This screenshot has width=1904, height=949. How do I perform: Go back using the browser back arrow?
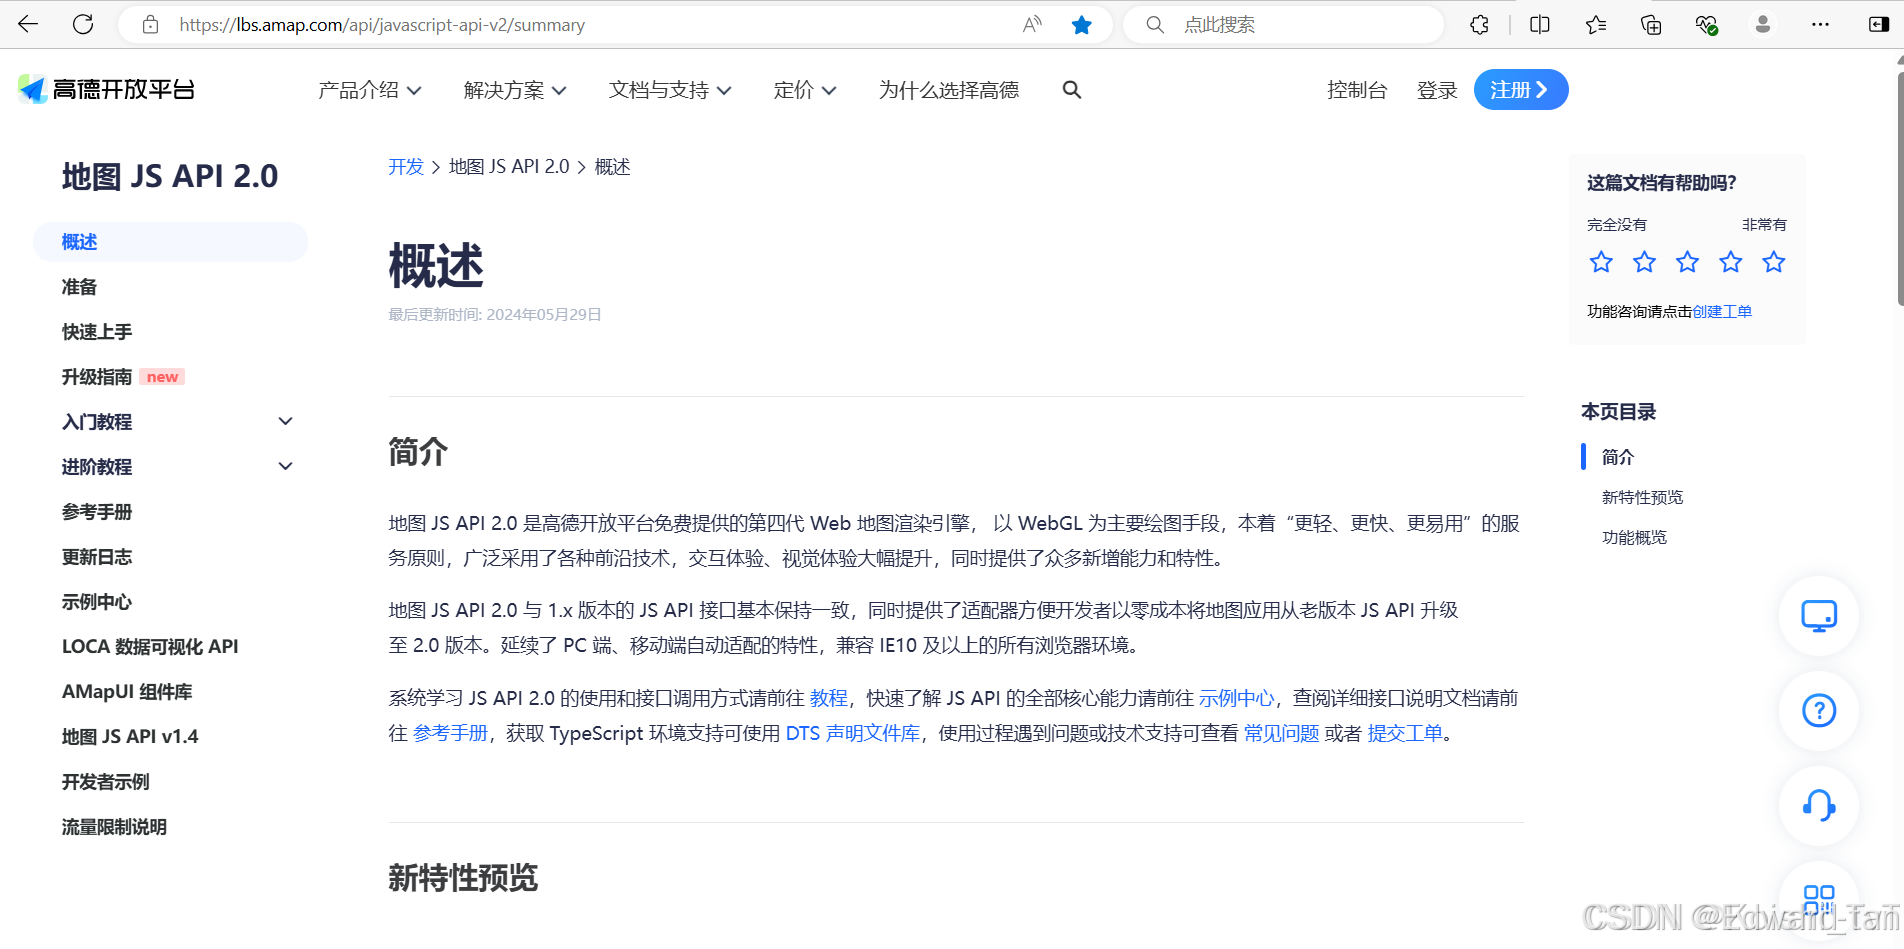[x=28, y=25]
